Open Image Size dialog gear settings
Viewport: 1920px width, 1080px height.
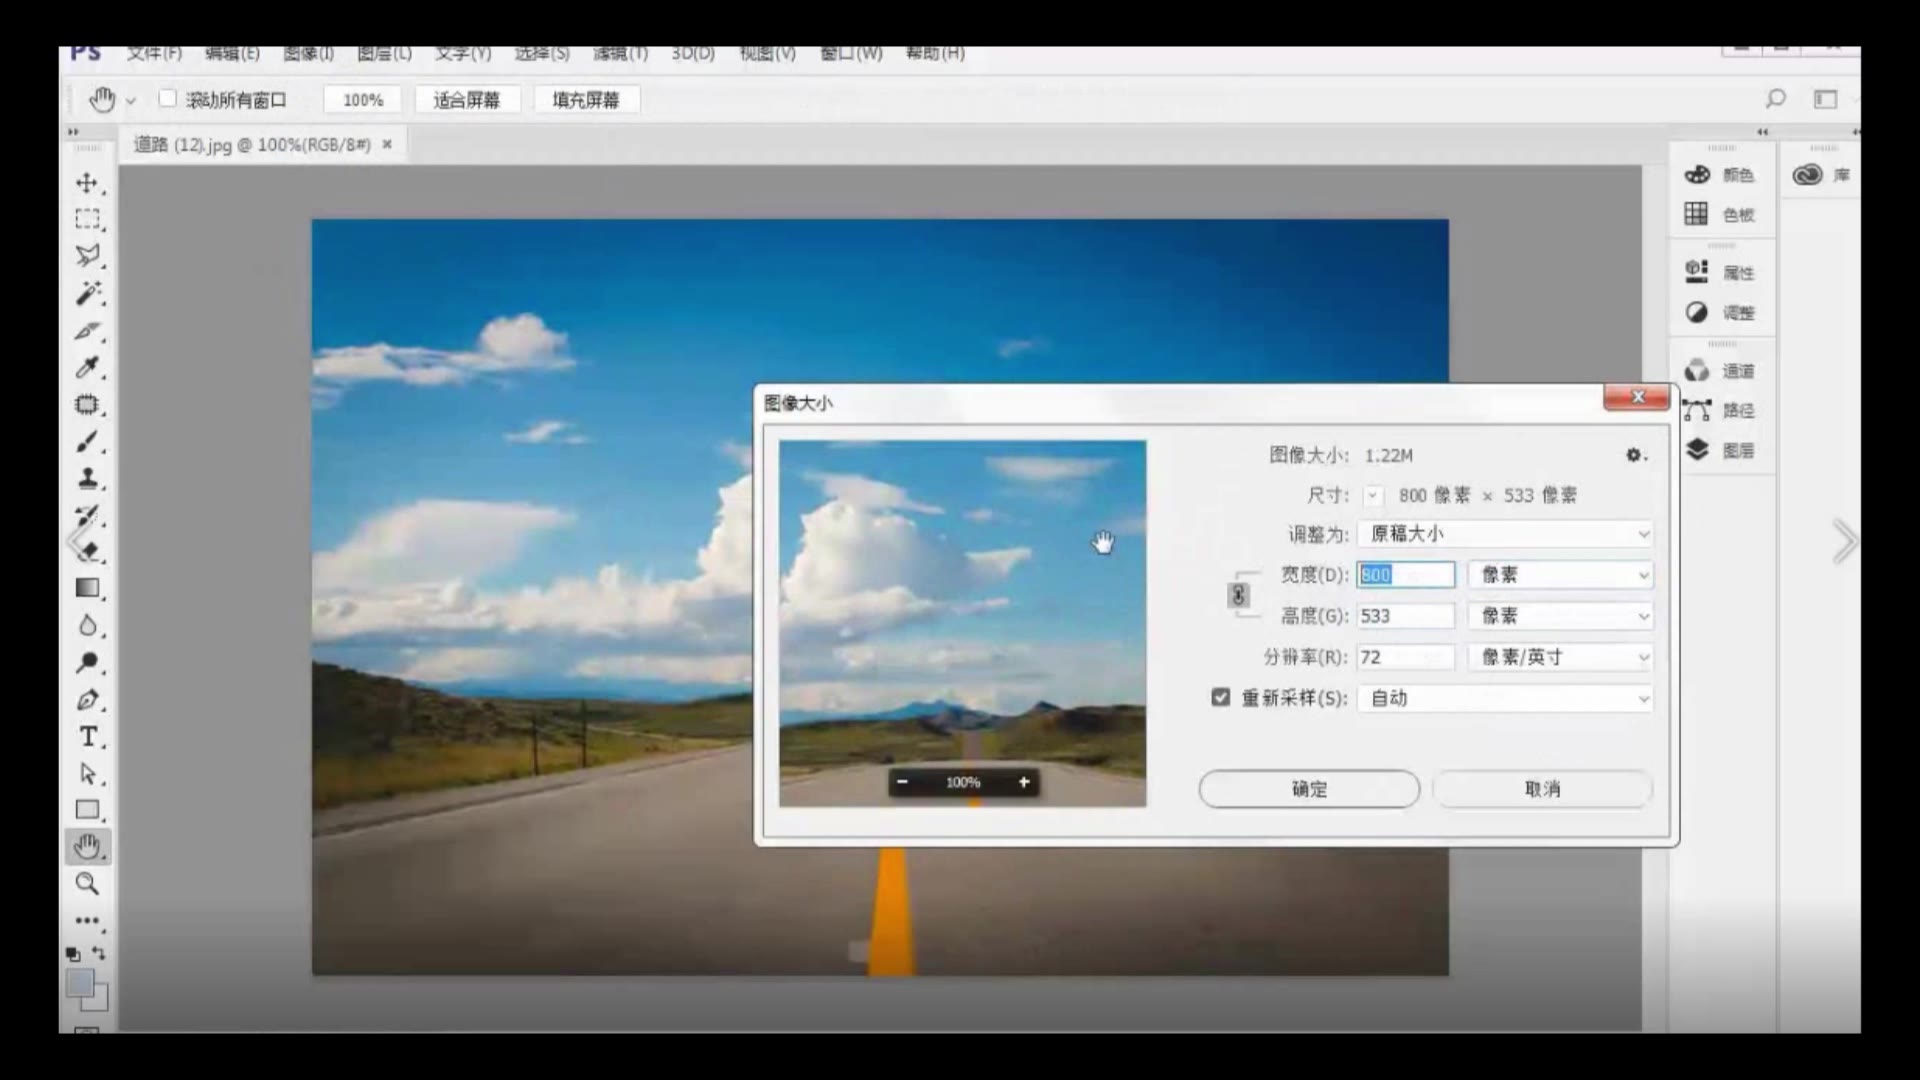tap(1635, 455)
